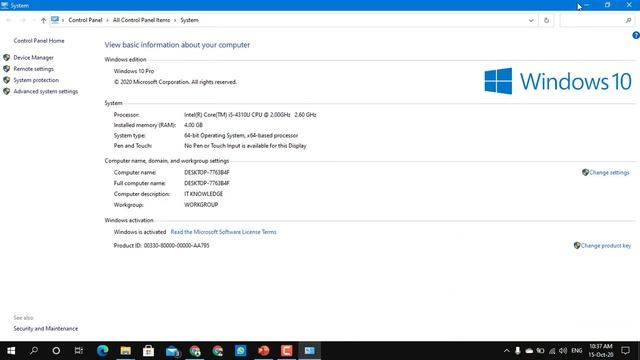
Task: Open taskbar Search
Action: [34, 351]
